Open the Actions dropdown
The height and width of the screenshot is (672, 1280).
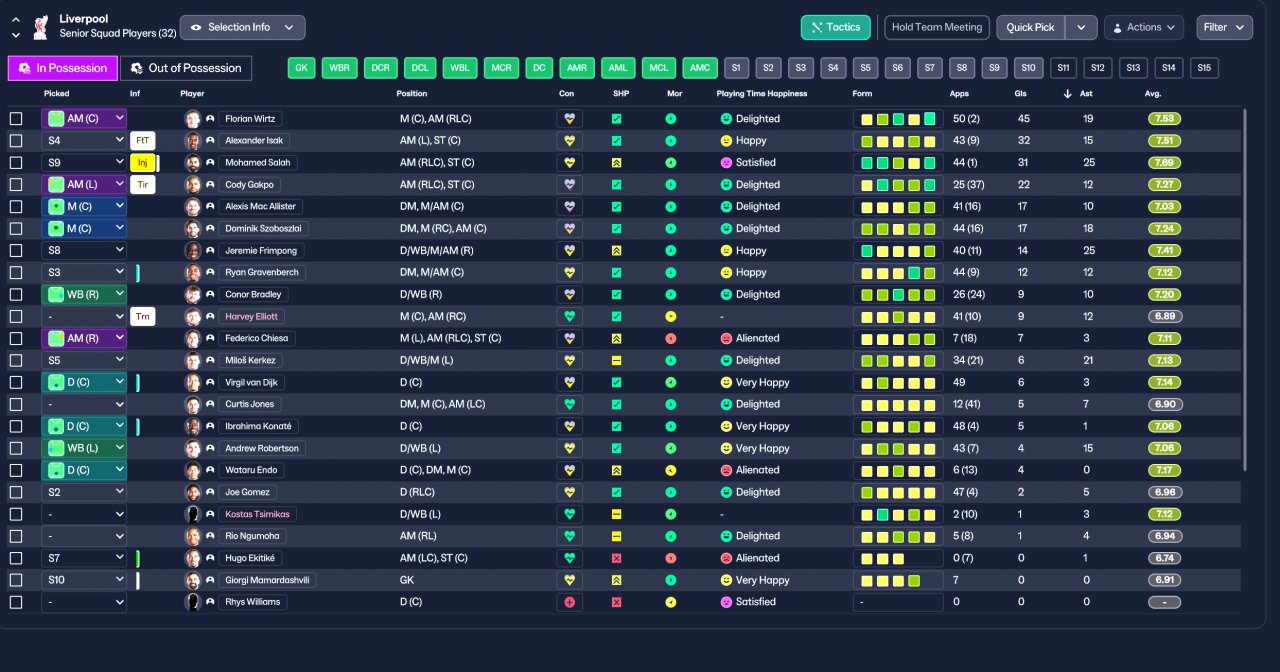click(1144, 27)
